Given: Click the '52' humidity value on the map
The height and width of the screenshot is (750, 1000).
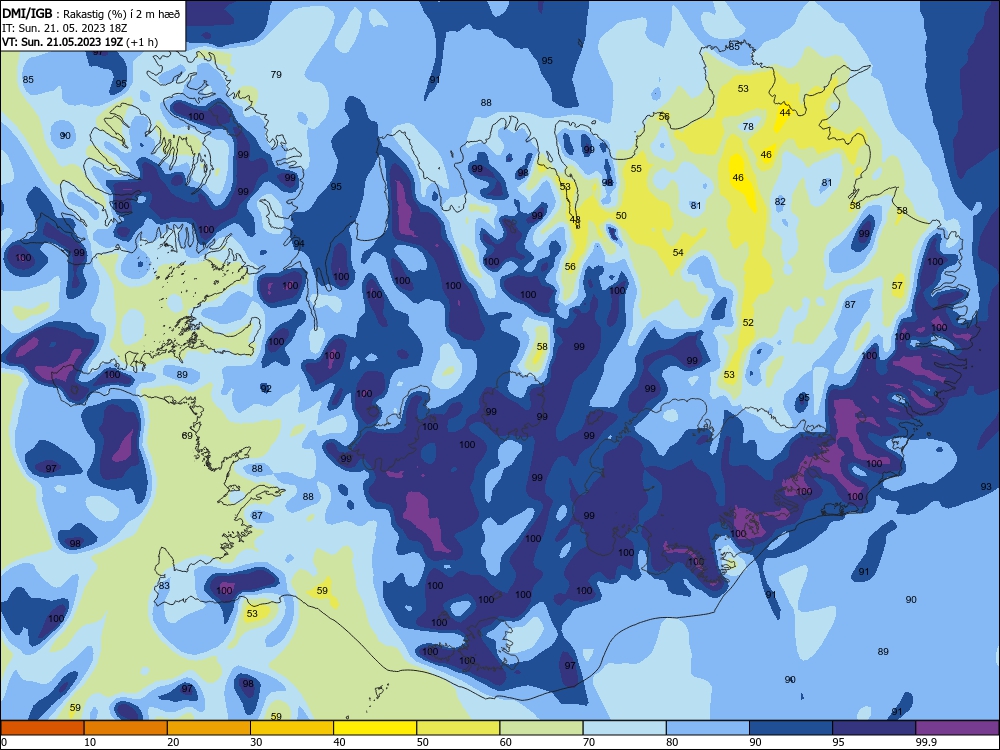Looking at the screenshot, I should pos(748,323).
